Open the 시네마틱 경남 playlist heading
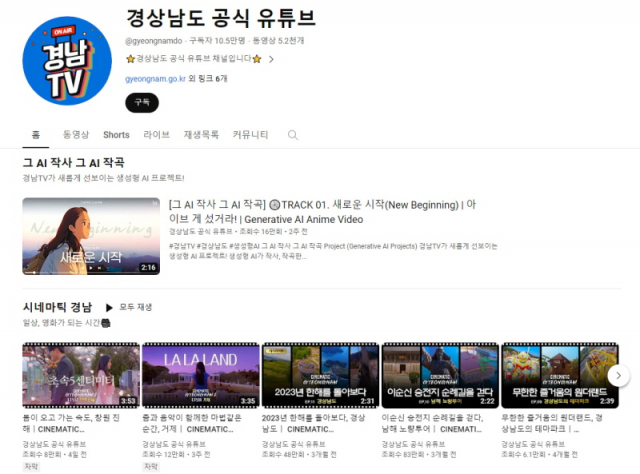 58,307
